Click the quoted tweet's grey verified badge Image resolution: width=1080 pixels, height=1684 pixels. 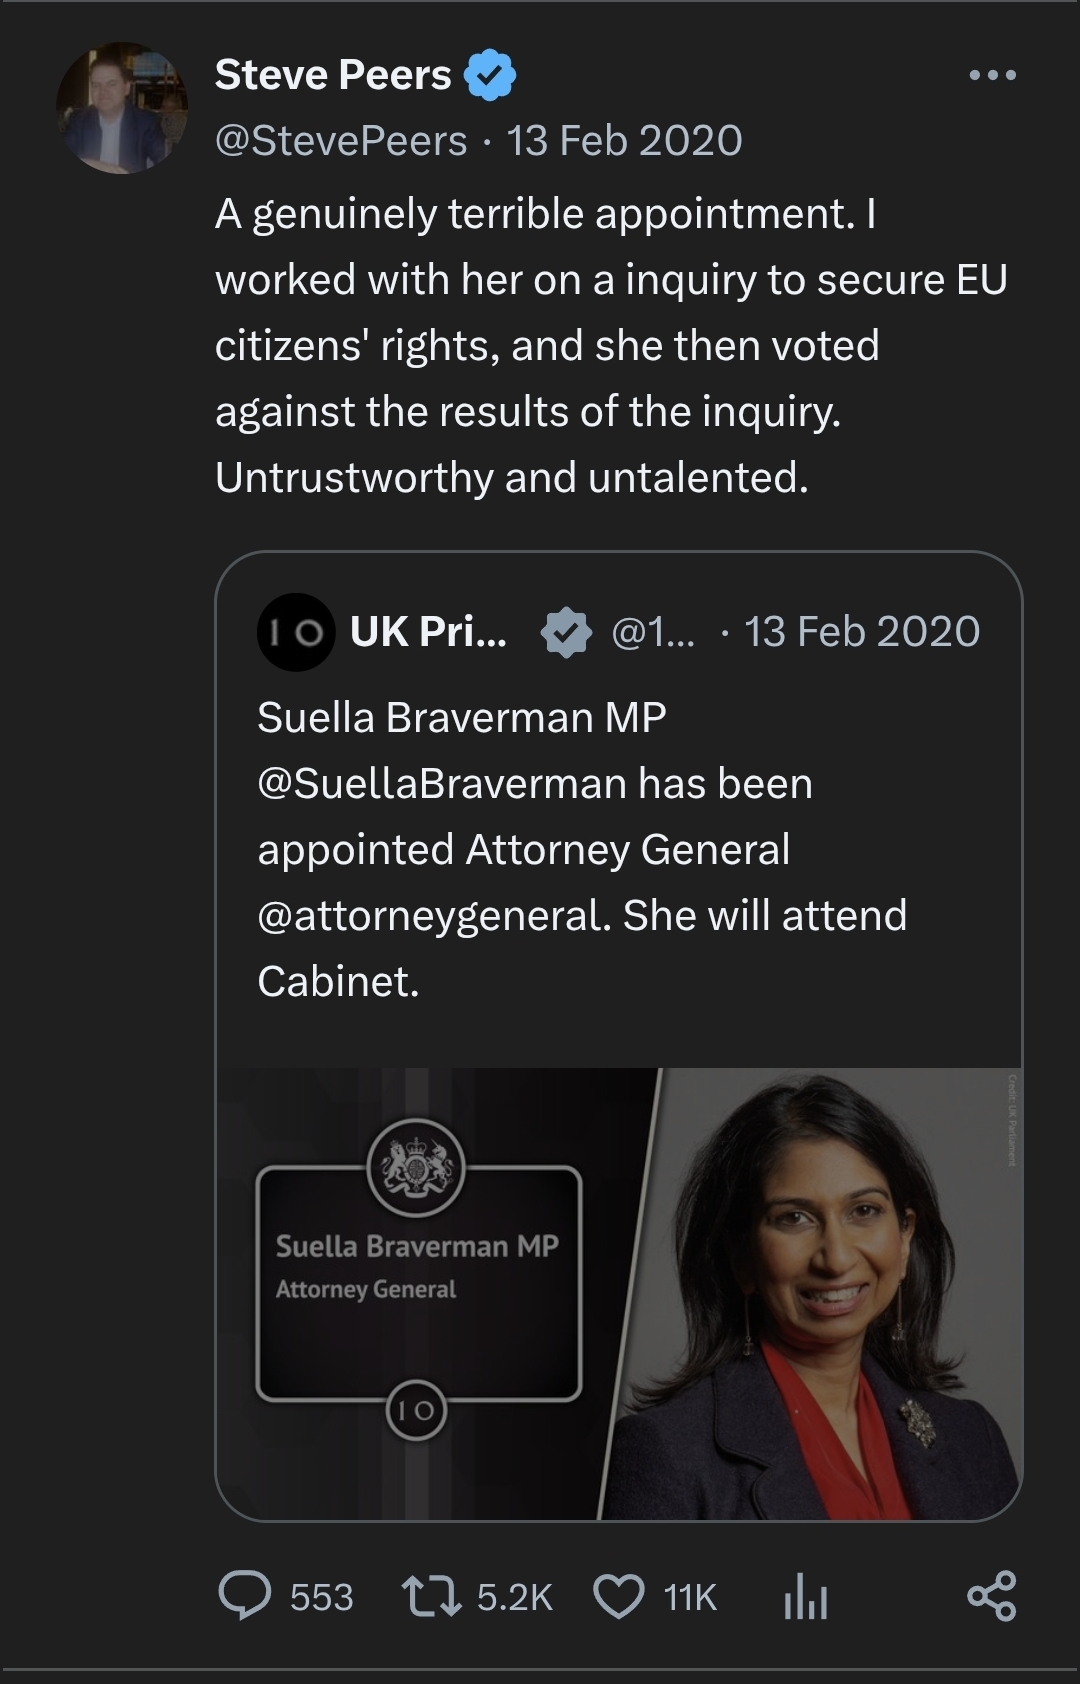565,632
